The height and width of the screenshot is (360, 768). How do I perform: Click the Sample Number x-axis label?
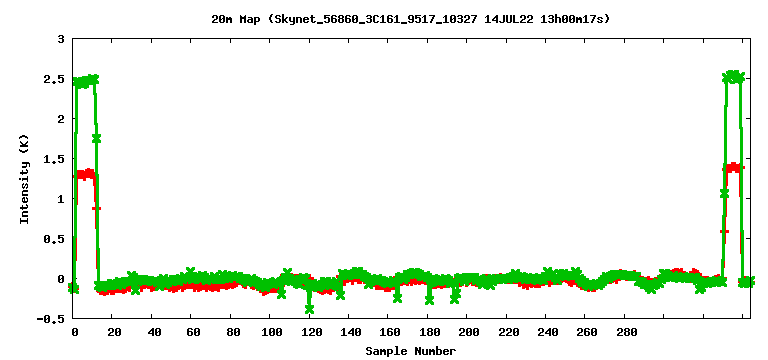[410, 351]
